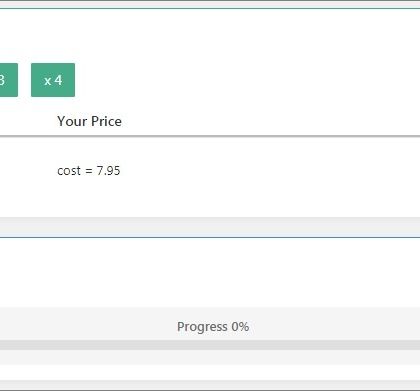Image resolution: width=420 pixels, height=391 pixels.
Task: Click the teal border line at the panel top
Action: pos(210,9)
